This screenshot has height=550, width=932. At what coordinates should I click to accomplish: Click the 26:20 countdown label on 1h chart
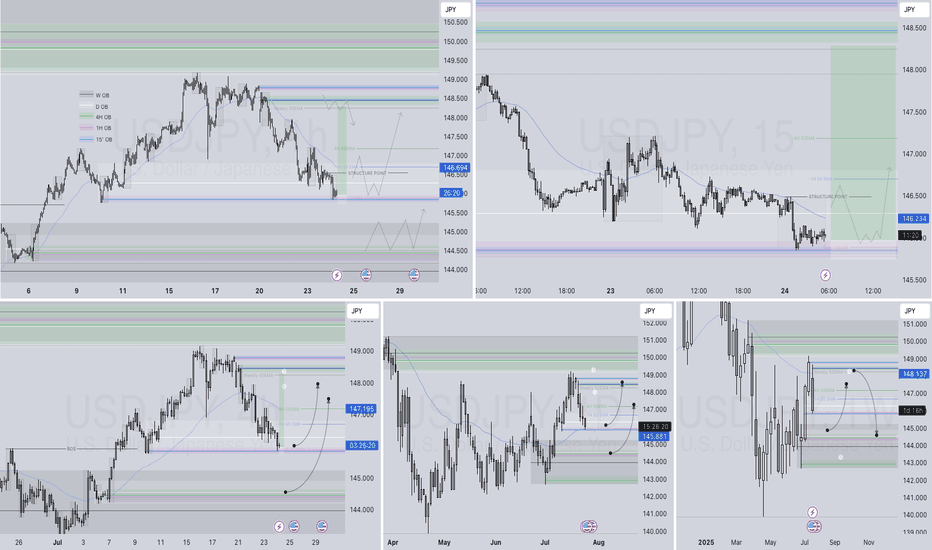point(452,193)
